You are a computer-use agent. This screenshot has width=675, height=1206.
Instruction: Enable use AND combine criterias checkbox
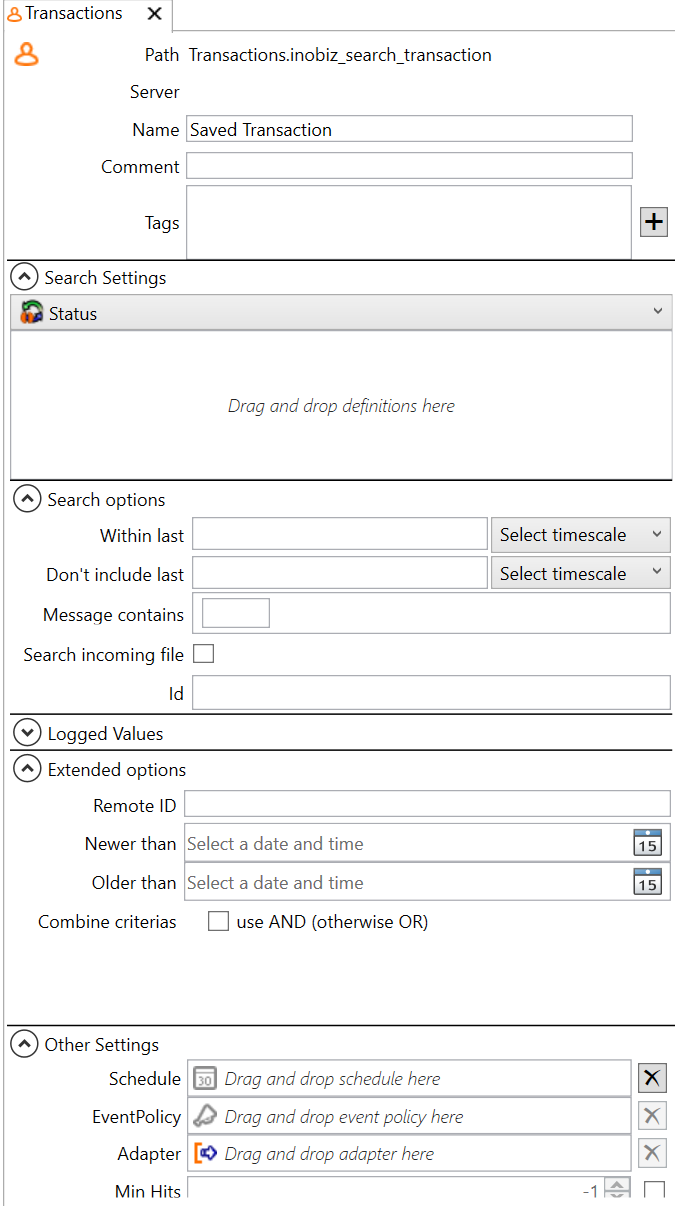click(218, 921)
